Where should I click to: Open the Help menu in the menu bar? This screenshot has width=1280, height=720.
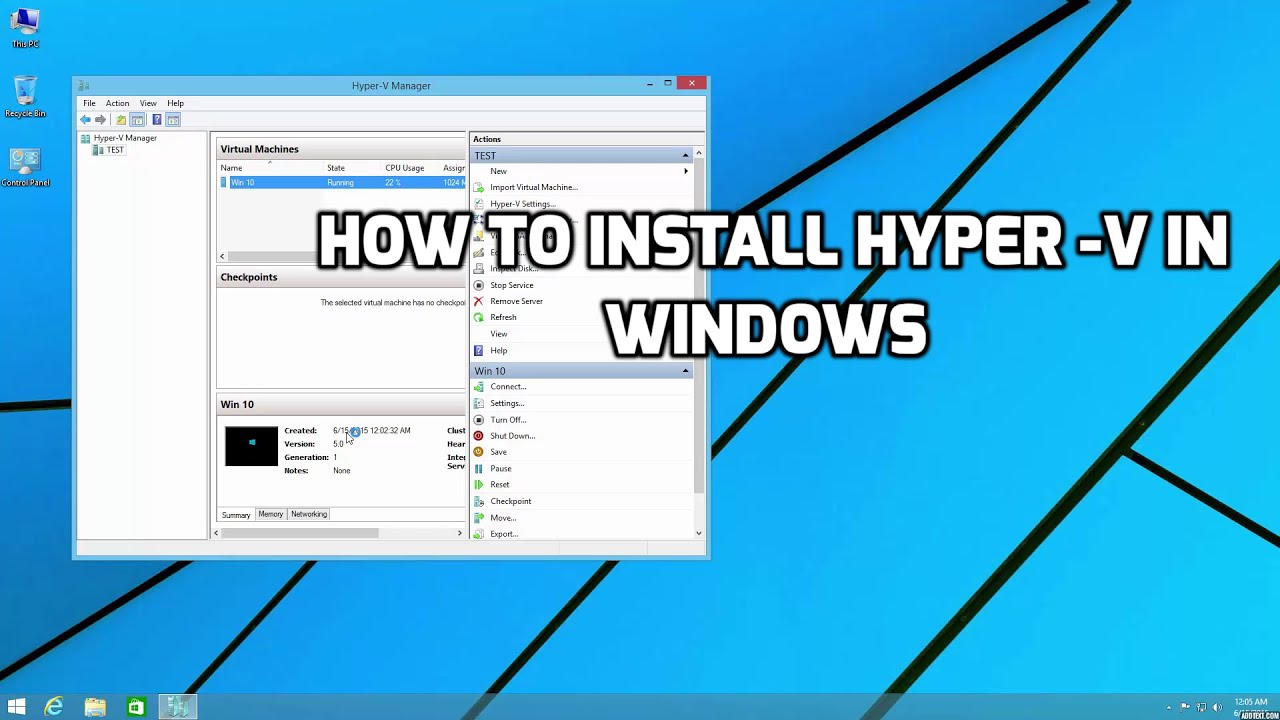[176, 103]
